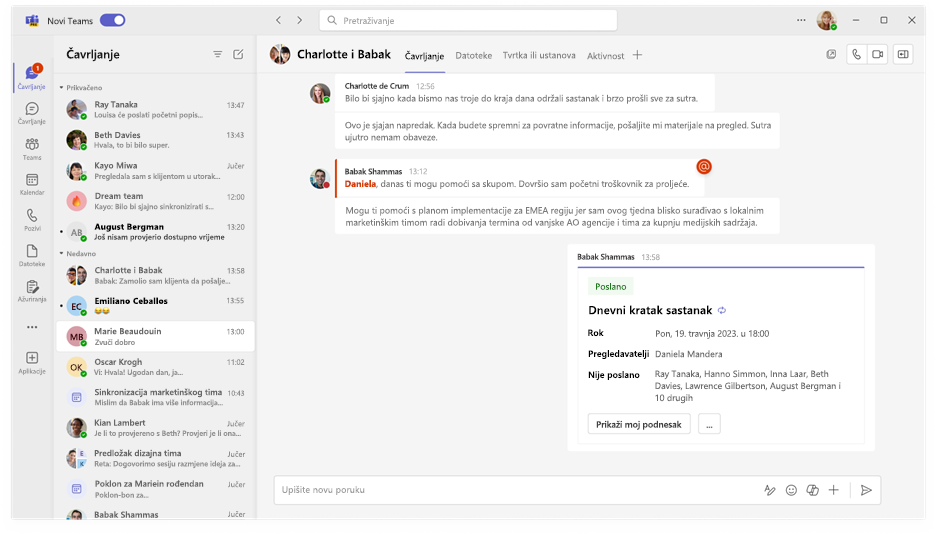Switch to the Čavrljanje tab in the chat header
Screen dimensions: 936x535
(424, 56)
